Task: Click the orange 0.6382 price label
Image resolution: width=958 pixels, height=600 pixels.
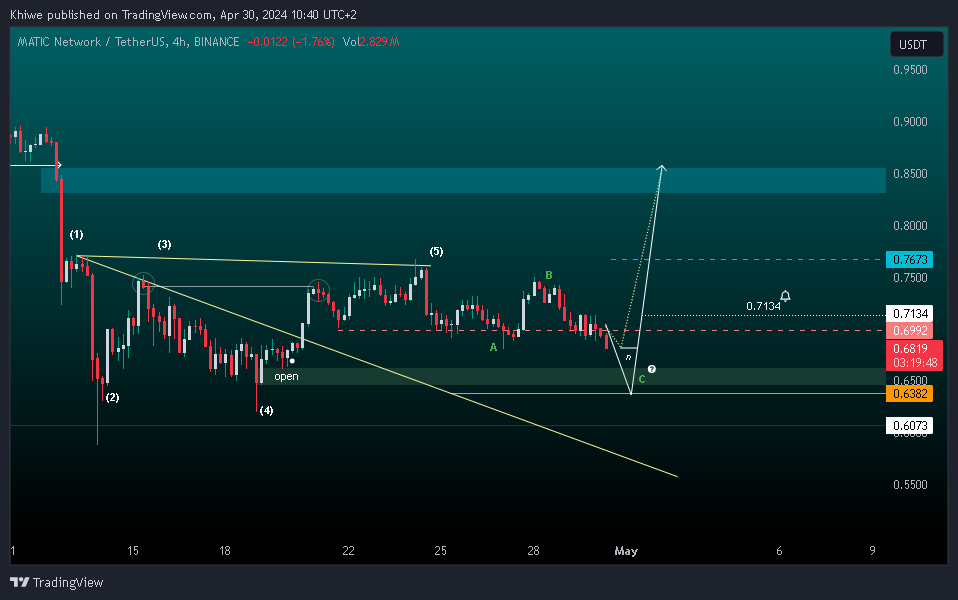Action: pyautogui.click(x=910, y=393)
